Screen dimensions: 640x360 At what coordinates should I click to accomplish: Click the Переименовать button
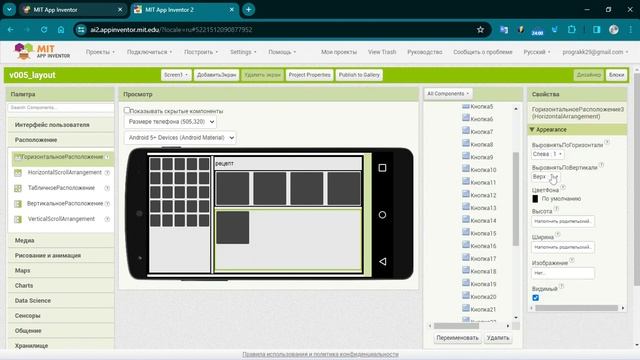click(457, 338)
